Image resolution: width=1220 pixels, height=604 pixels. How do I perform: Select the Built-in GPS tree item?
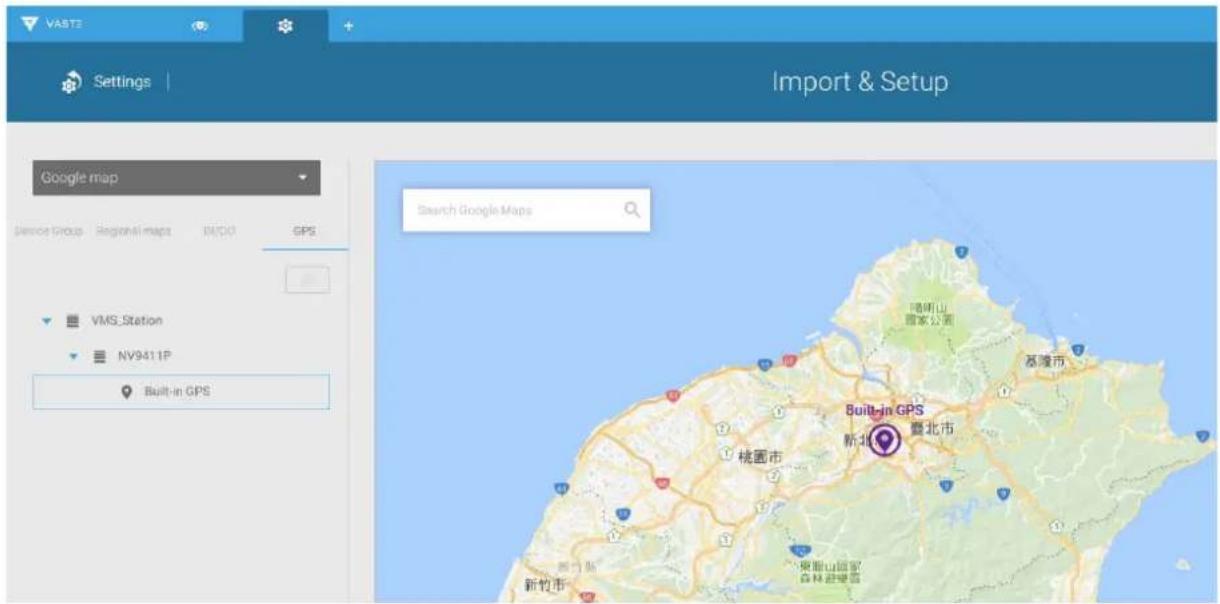(x=181, y=392)
